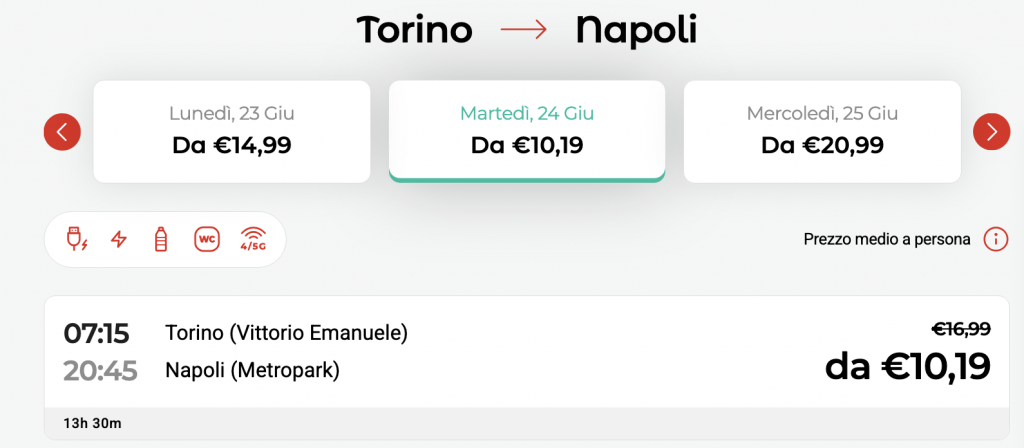Click the Prezzo medio a persona label
The width and height of the screenshot is (1024, 448).
[x=887, y=240]
